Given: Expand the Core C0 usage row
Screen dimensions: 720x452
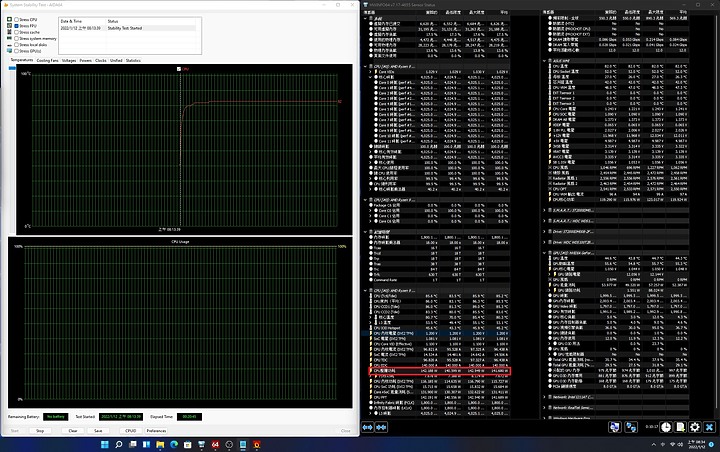Looking at the screenshot, I should pyautogui.click(x=371, y=210).
